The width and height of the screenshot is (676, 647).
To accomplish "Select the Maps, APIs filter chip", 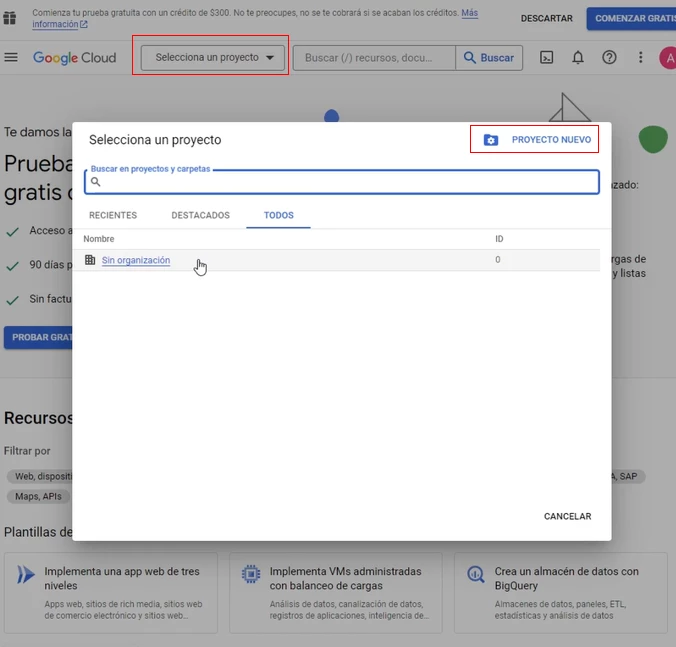I will (38, 497).
